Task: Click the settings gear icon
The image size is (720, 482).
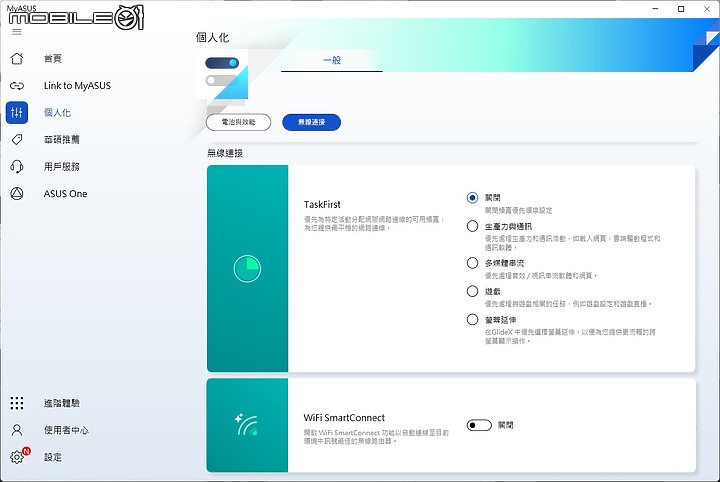Action: 17,457
